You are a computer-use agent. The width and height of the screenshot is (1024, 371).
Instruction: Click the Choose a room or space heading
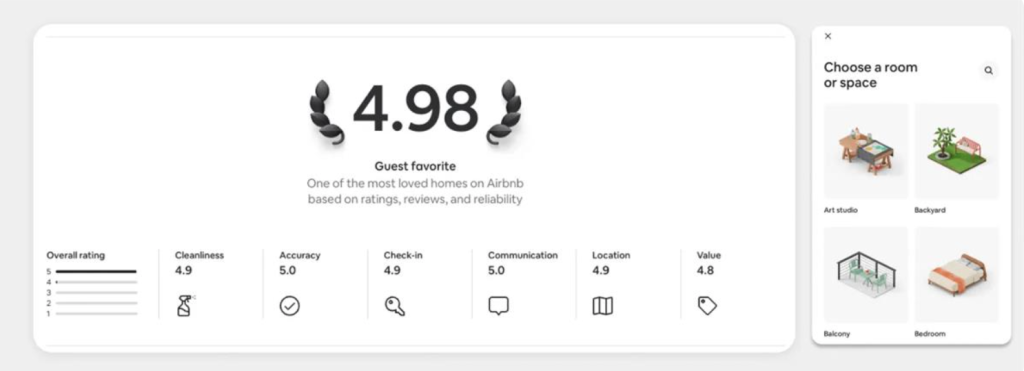tap(871, 75)
